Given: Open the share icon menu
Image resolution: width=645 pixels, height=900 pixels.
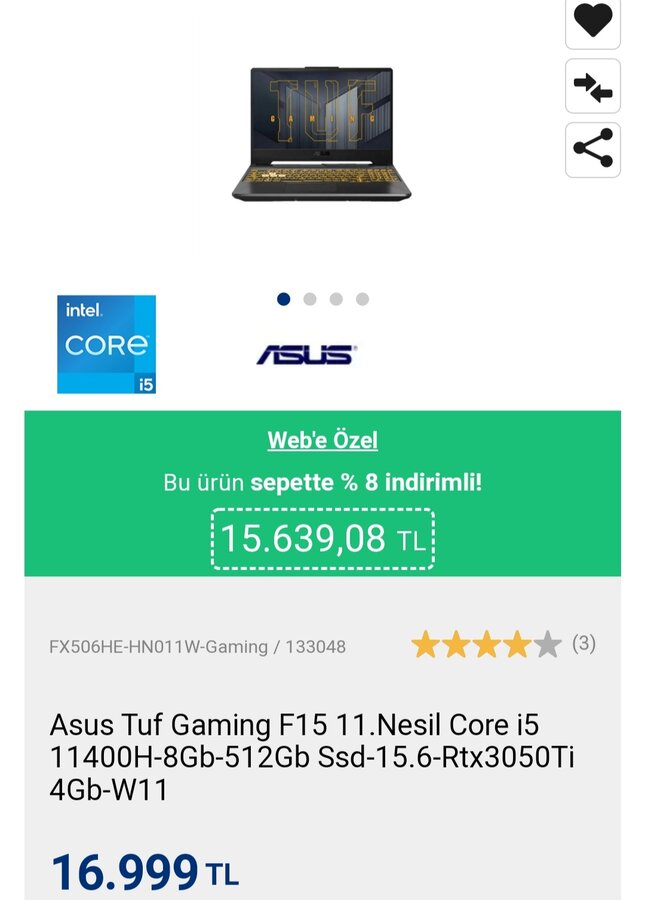Looking at the screenshot, I should 593,149.
